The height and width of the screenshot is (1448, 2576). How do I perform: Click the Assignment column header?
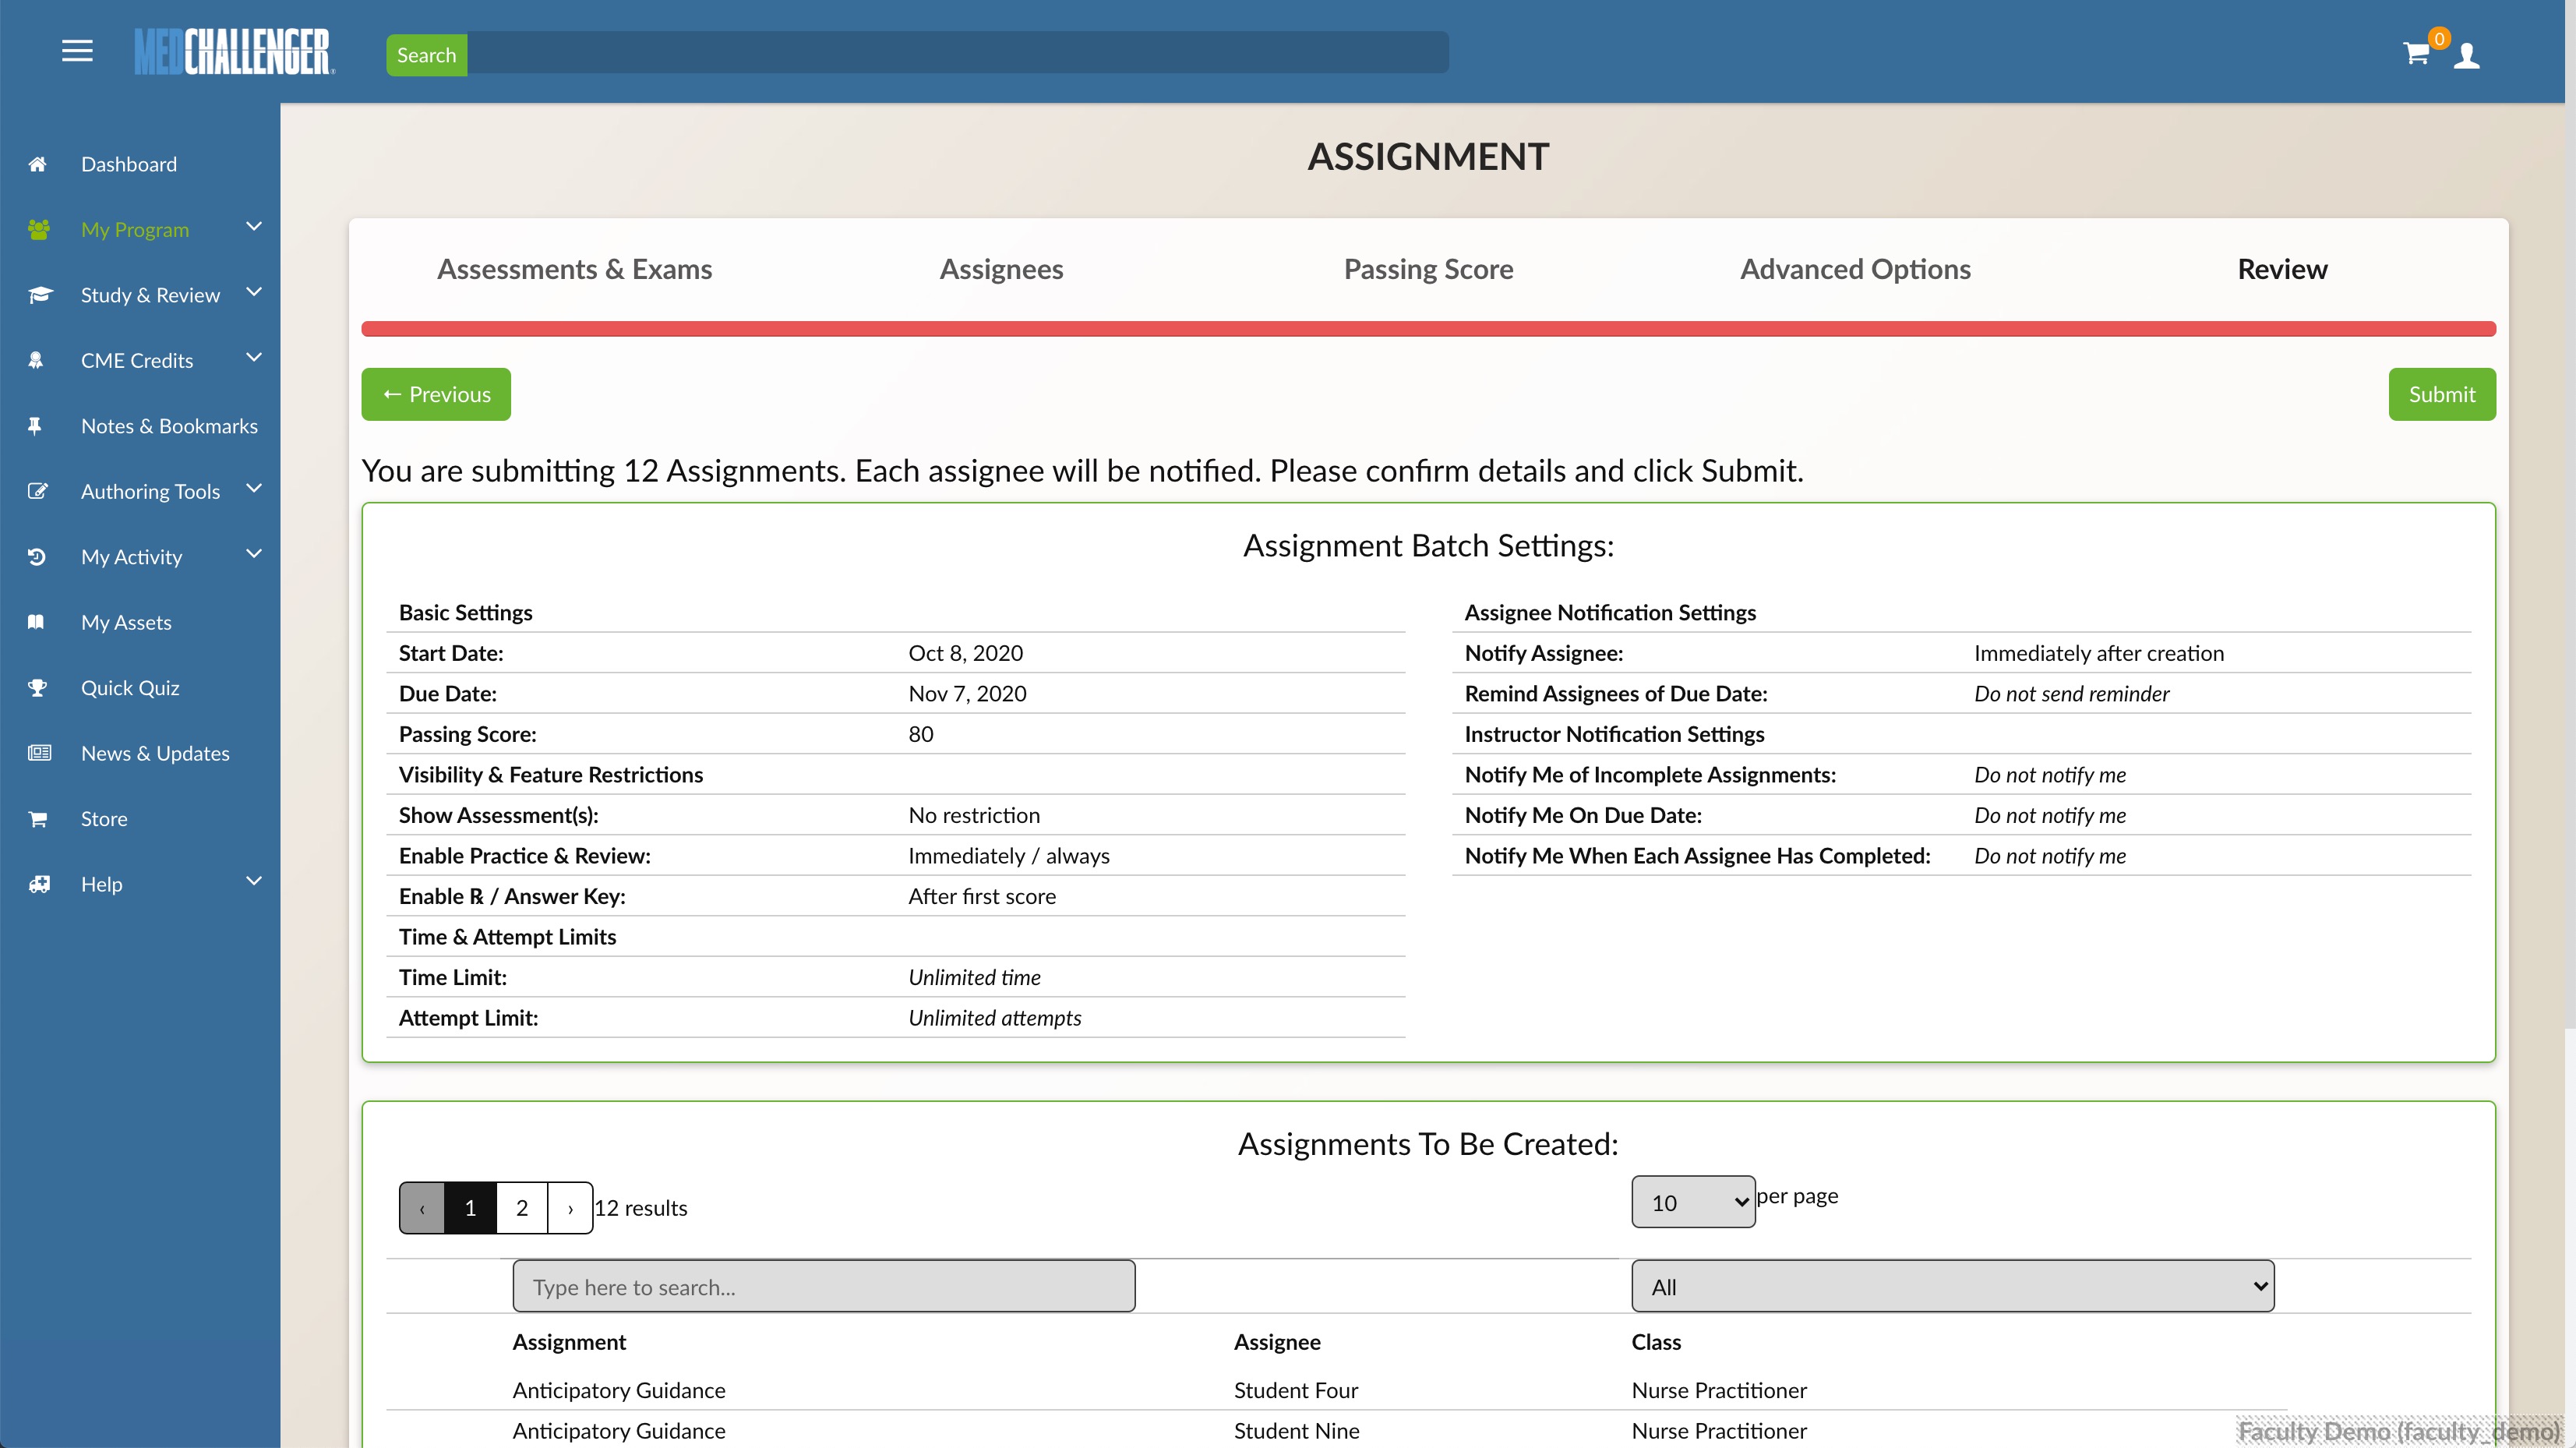(569, 1342)
